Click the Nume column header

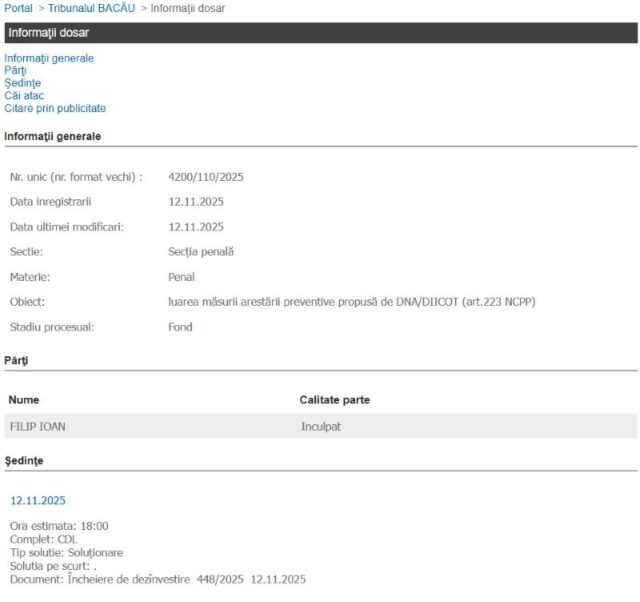(x=24, y=400)
